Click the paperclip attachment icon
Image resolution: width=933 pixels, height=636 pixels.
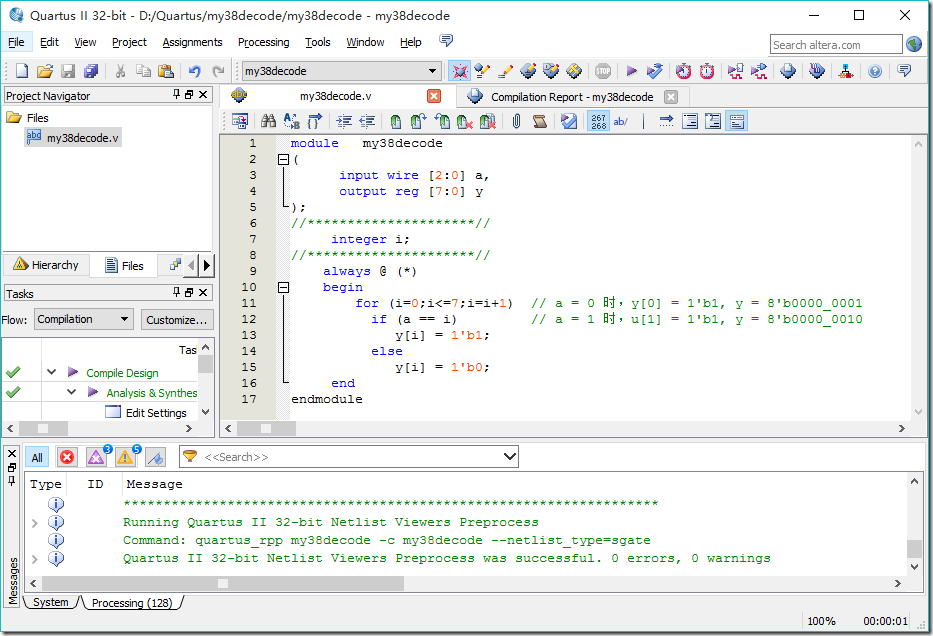pos(516,121)
